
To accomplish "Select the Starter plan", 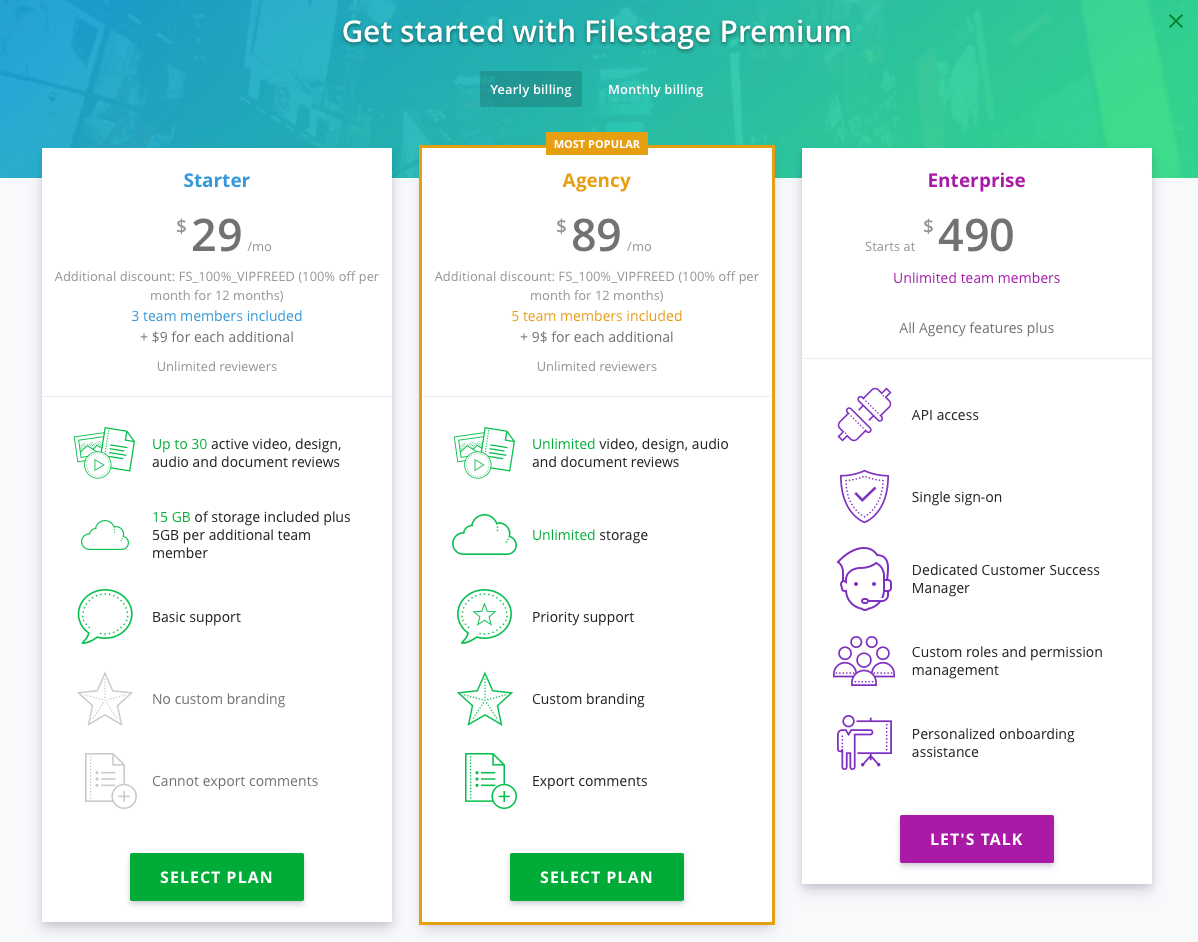I will click(217, 877).
